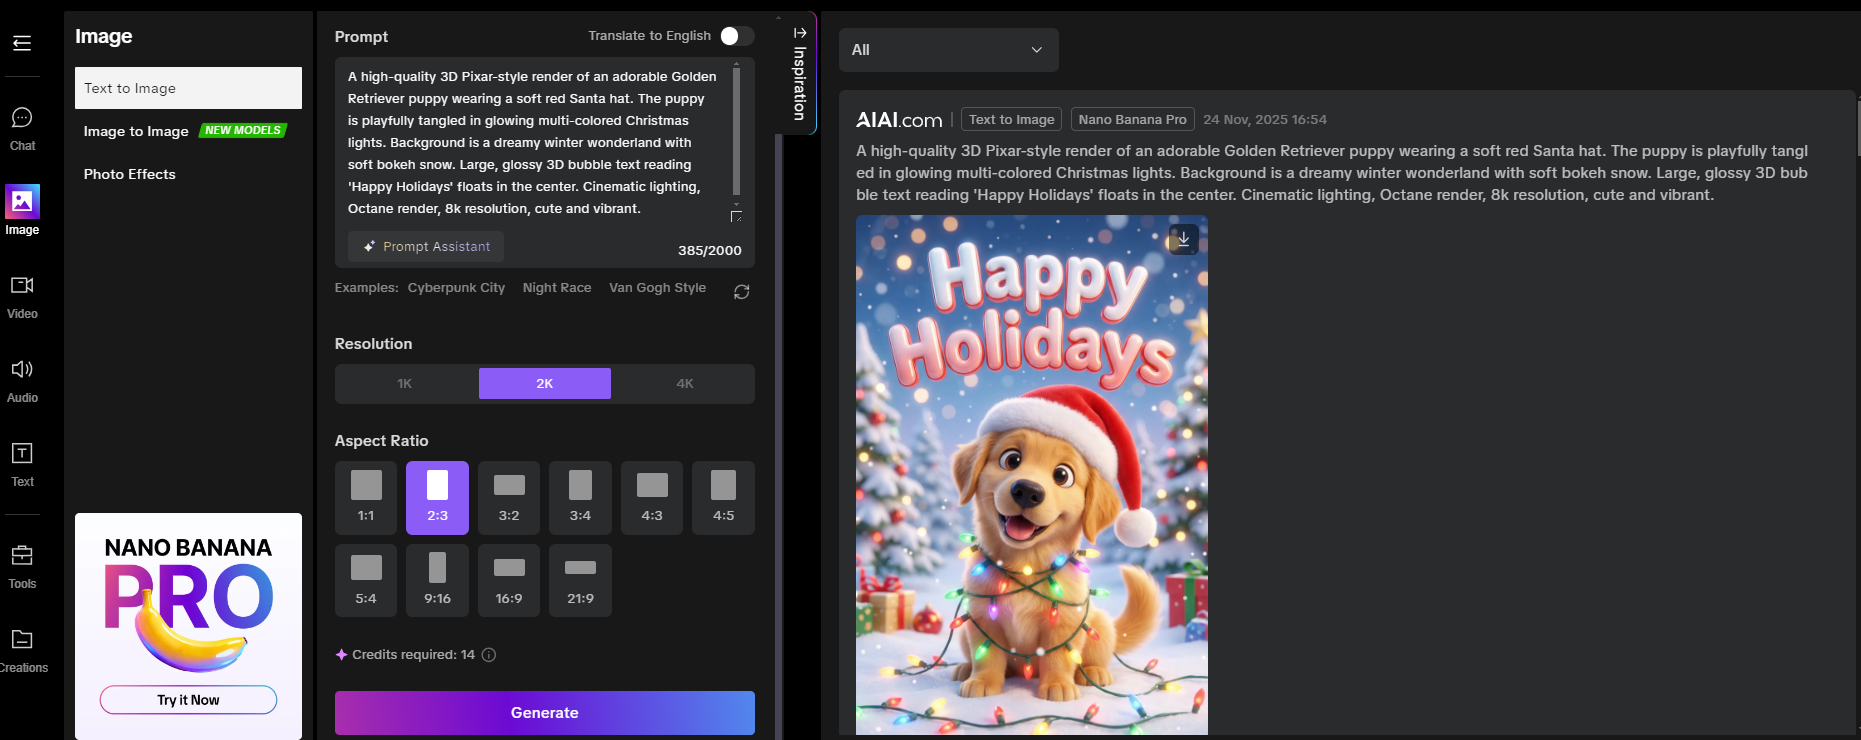1861x740 pixels.
Task: Choose 2:3 aspect ratio
Action: click(x=437, y=498)
